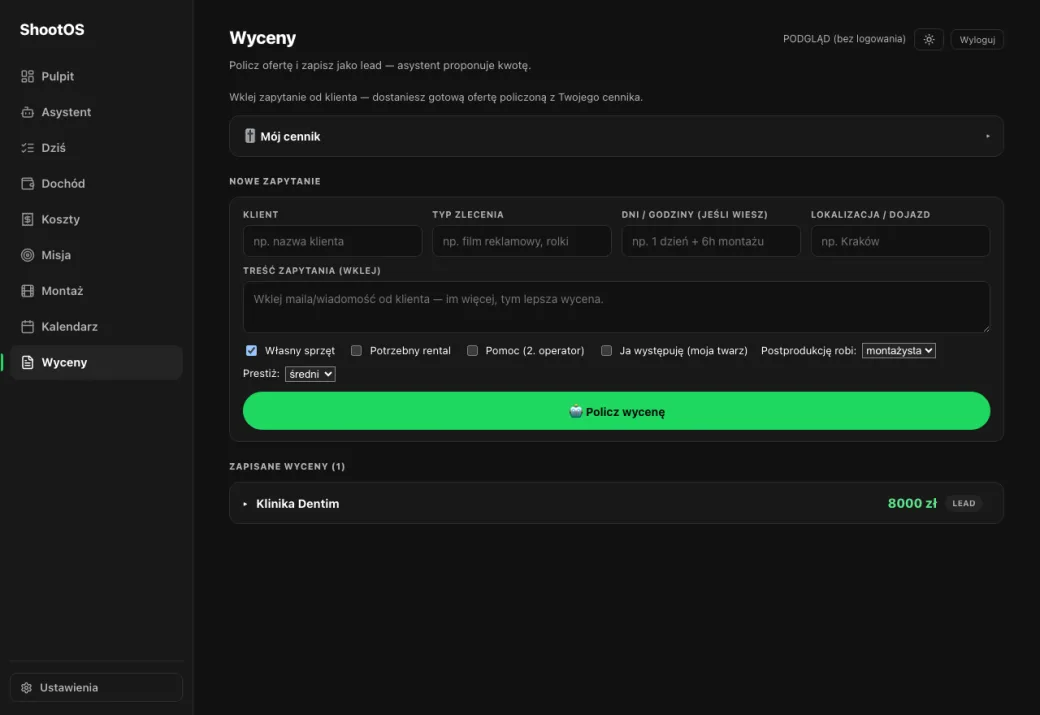Click the Pulpit dashboard icon in sidebar
This screenshot has width=1040, height=715.
27,76
